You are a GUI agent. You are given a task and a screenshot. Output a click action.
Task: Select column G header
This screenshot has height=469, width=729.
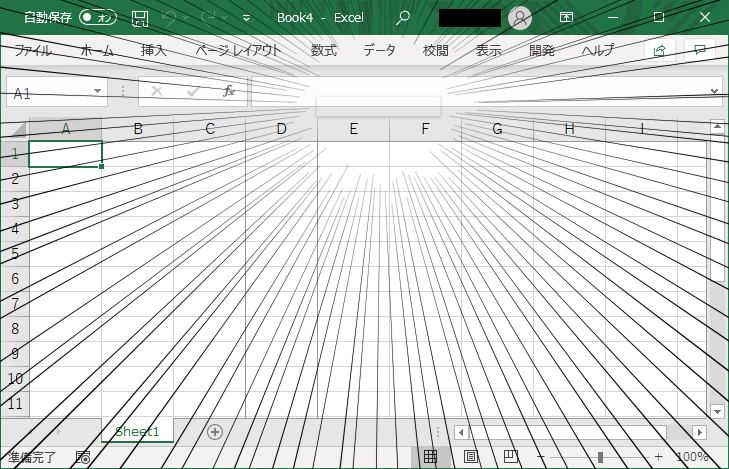point(497,129)
